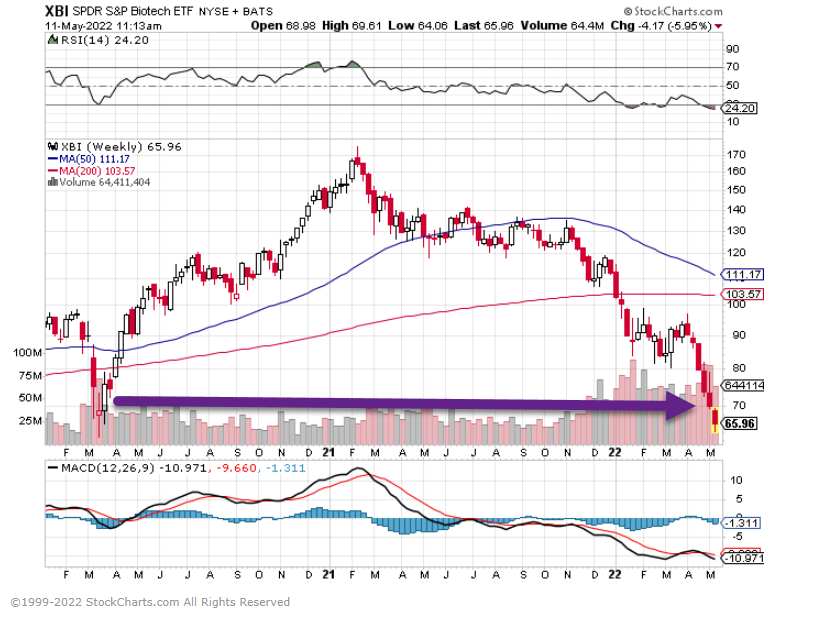Click the 170 price axis label
The width and height of the screenshot is (821, 619).
coord(736,154)
